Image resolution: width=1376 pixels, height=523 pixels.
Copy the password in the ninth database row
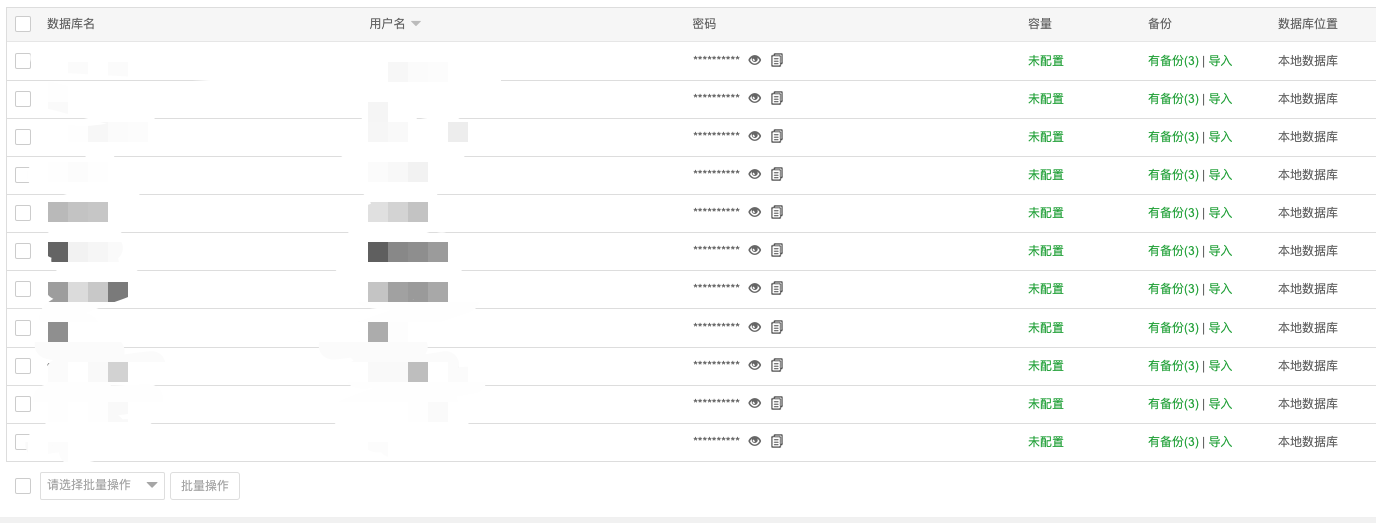pyautogui.click(x=777, y=365)
